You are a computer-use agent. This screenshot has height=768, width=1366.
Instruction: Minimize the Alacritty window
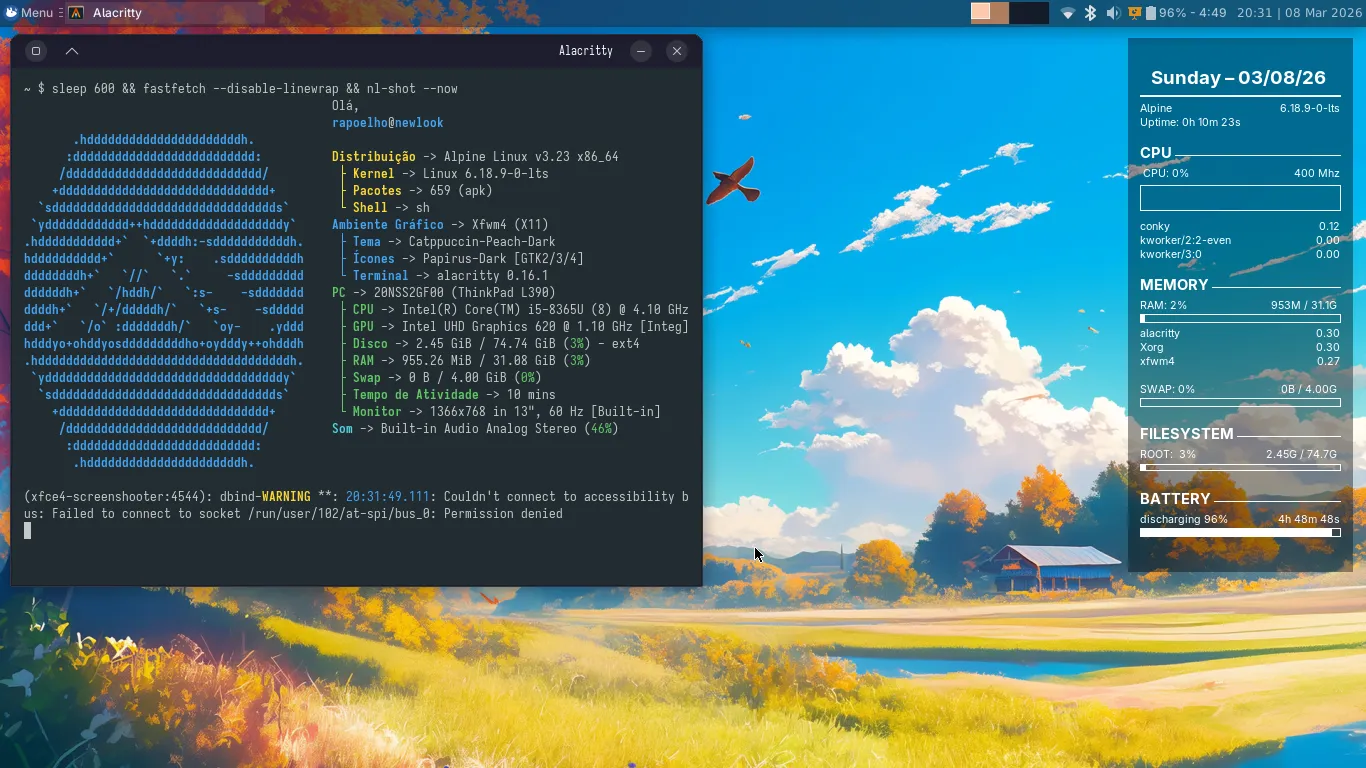641,51
